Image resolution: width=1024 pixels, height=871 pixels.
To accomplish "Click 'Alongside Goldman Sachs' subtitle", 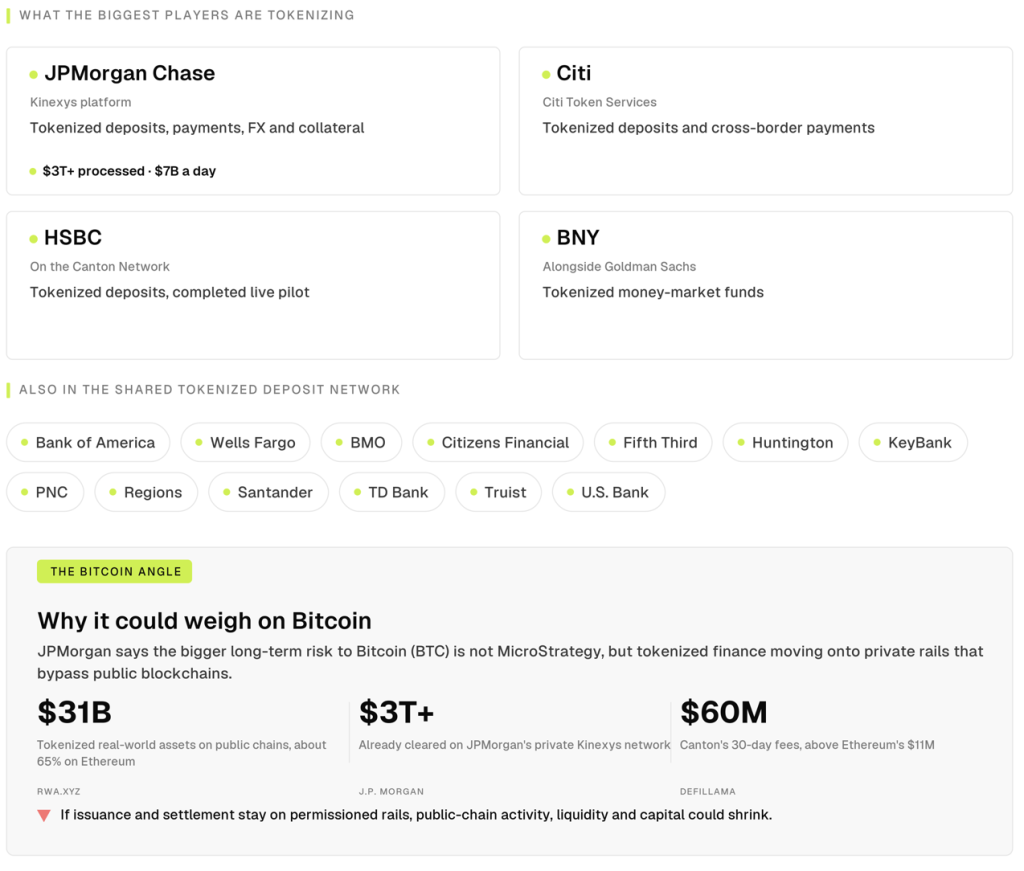I will coord(619,267).
